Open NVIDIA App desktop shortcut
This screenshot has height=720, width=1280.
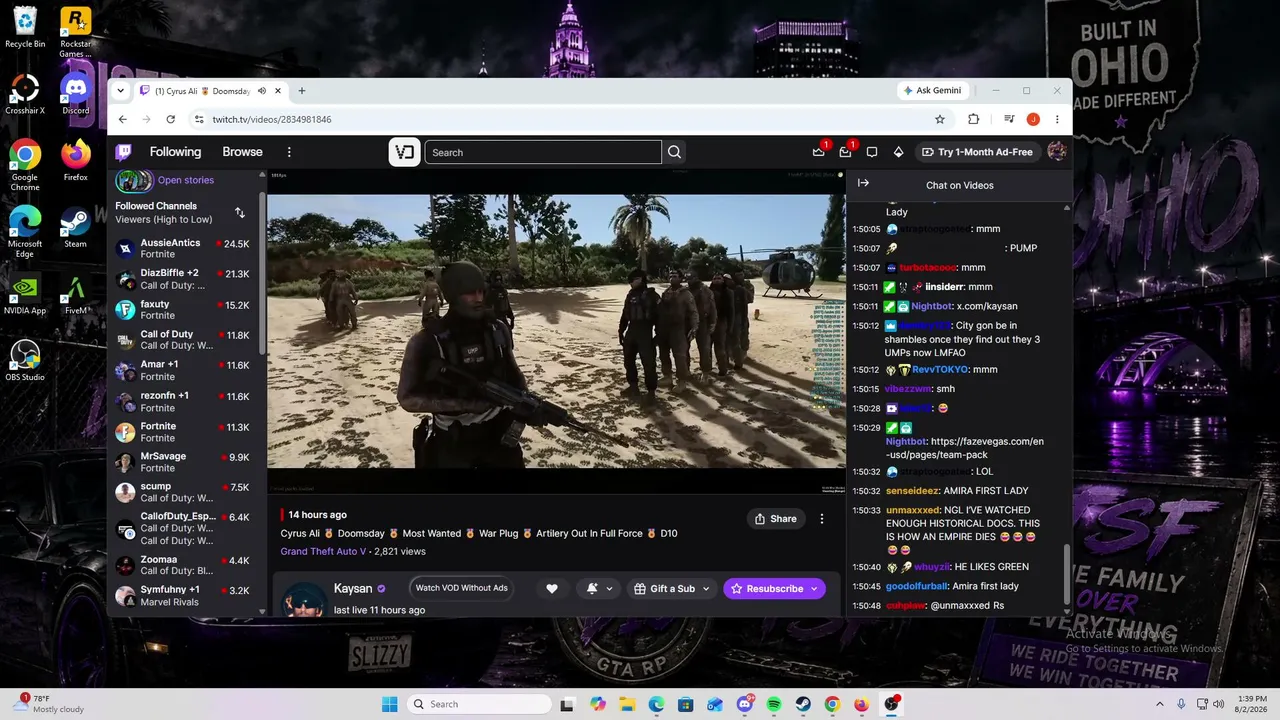click(25, 294)
